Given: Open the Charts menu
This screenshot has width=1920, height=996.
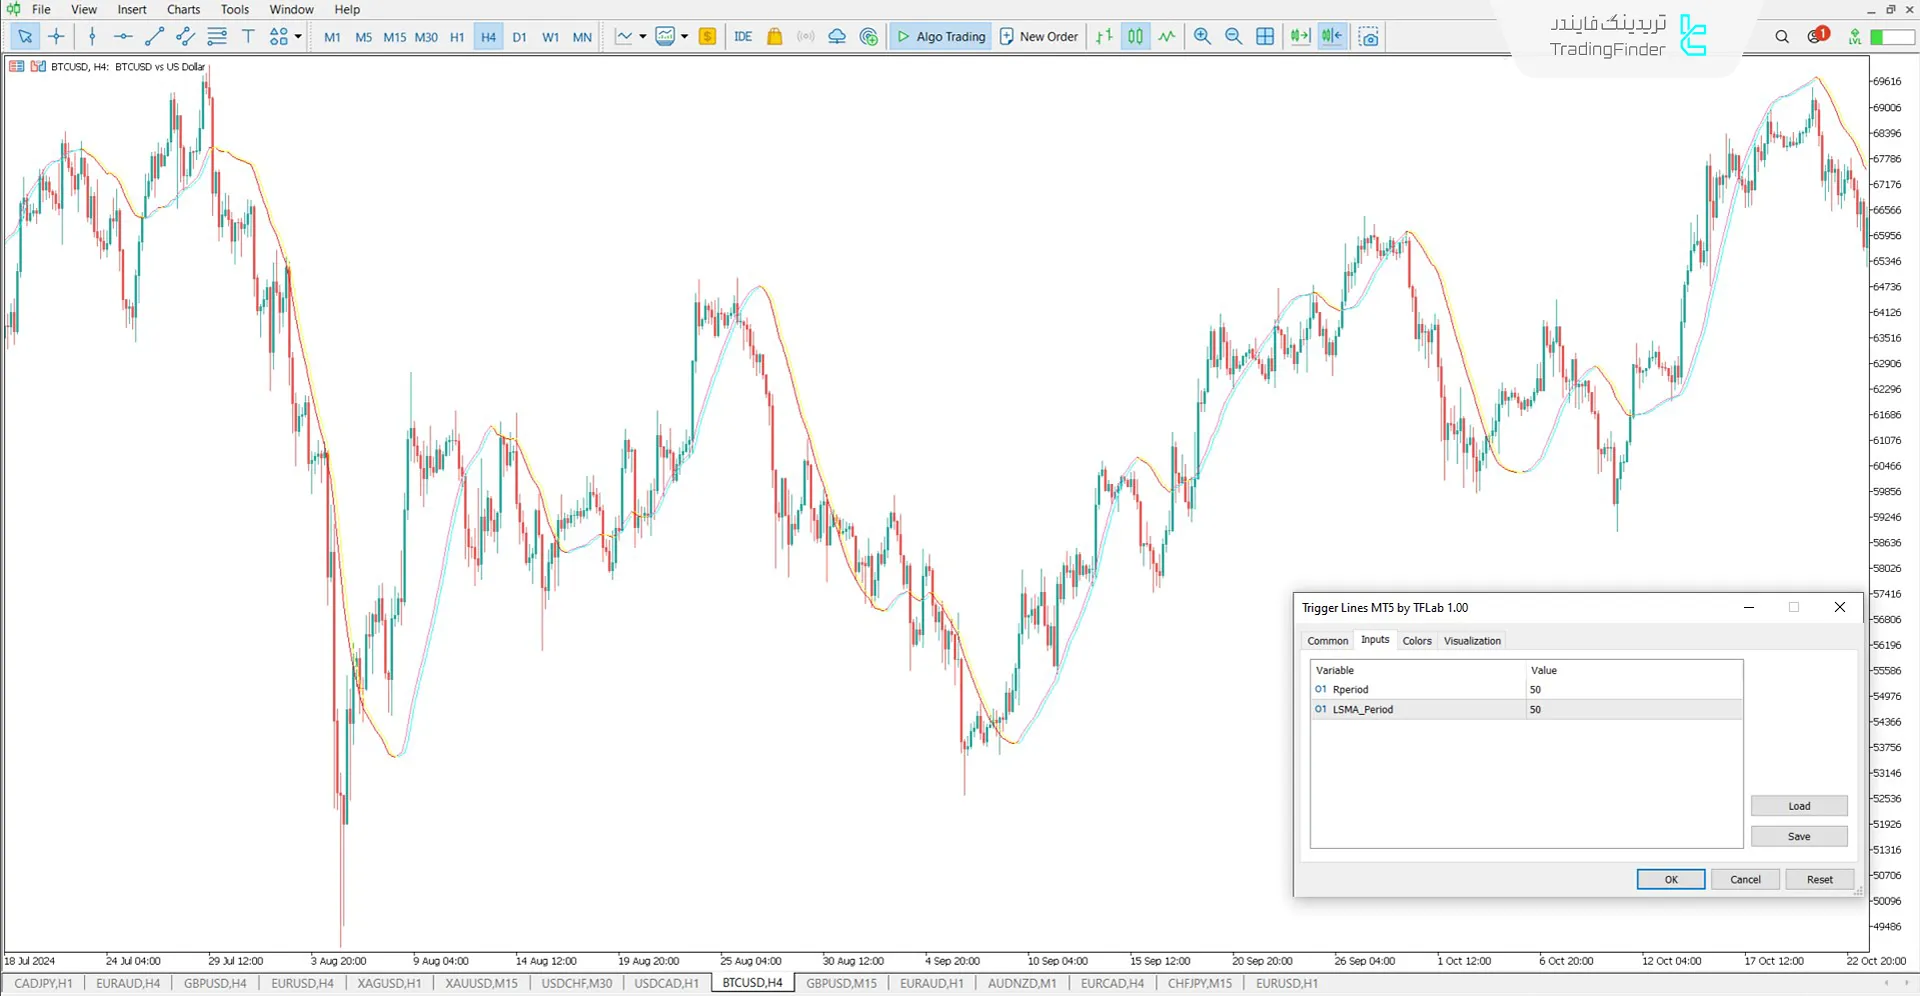Looking at the screenshot, I should pyautogui.click(x=182, y=9).
